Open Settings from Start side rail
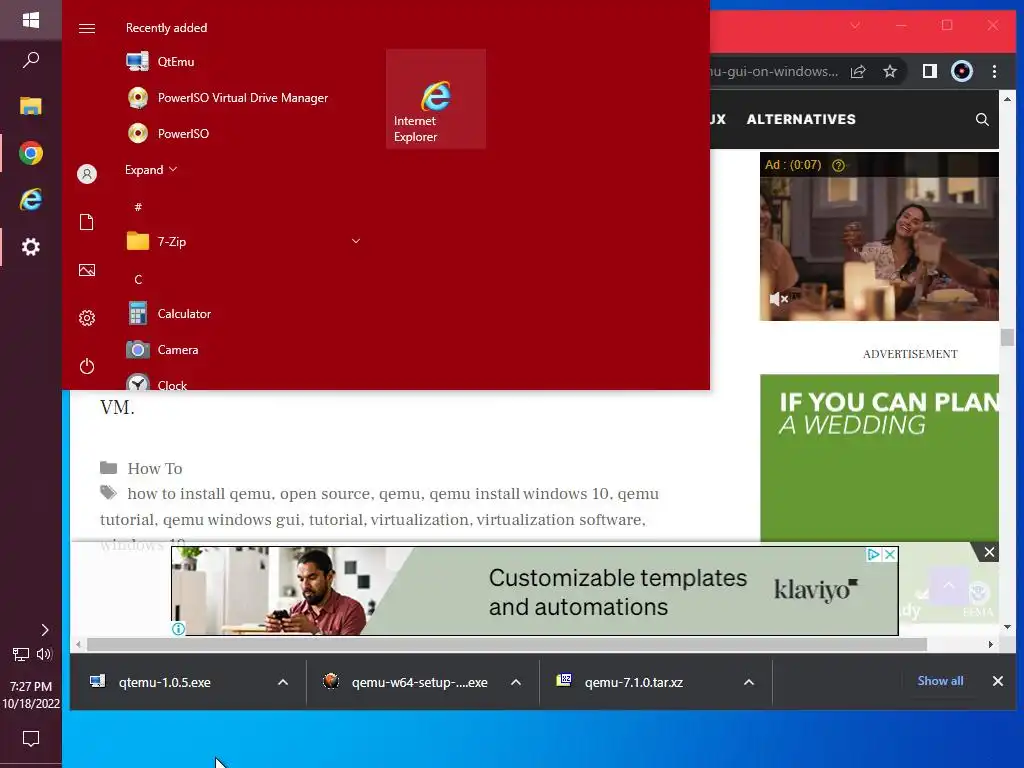 [87, 318]
